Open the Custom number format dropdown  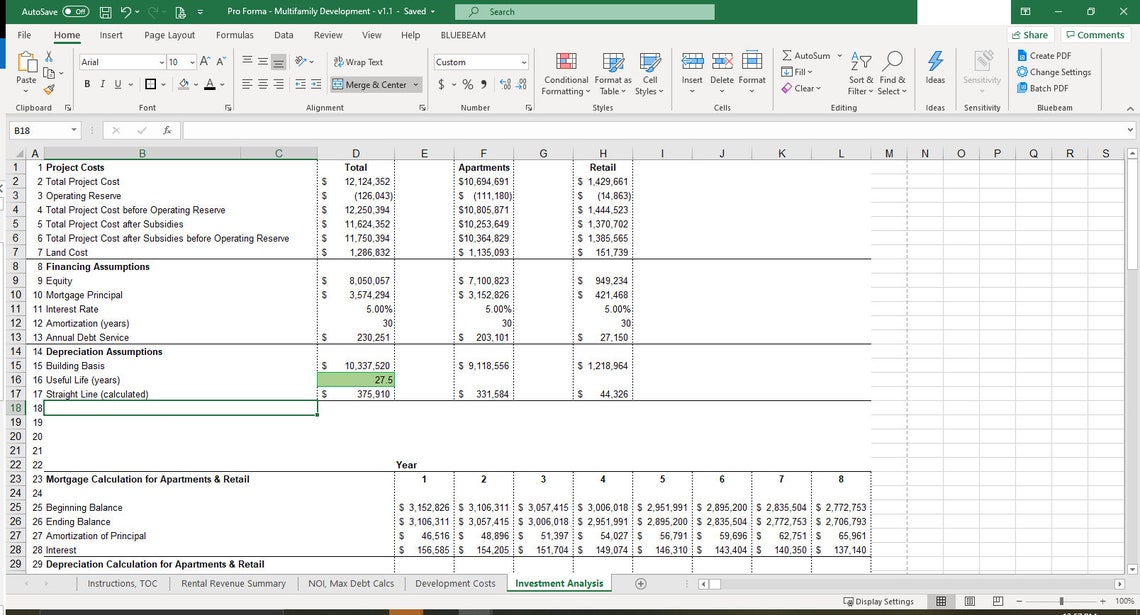pos(523,61)
